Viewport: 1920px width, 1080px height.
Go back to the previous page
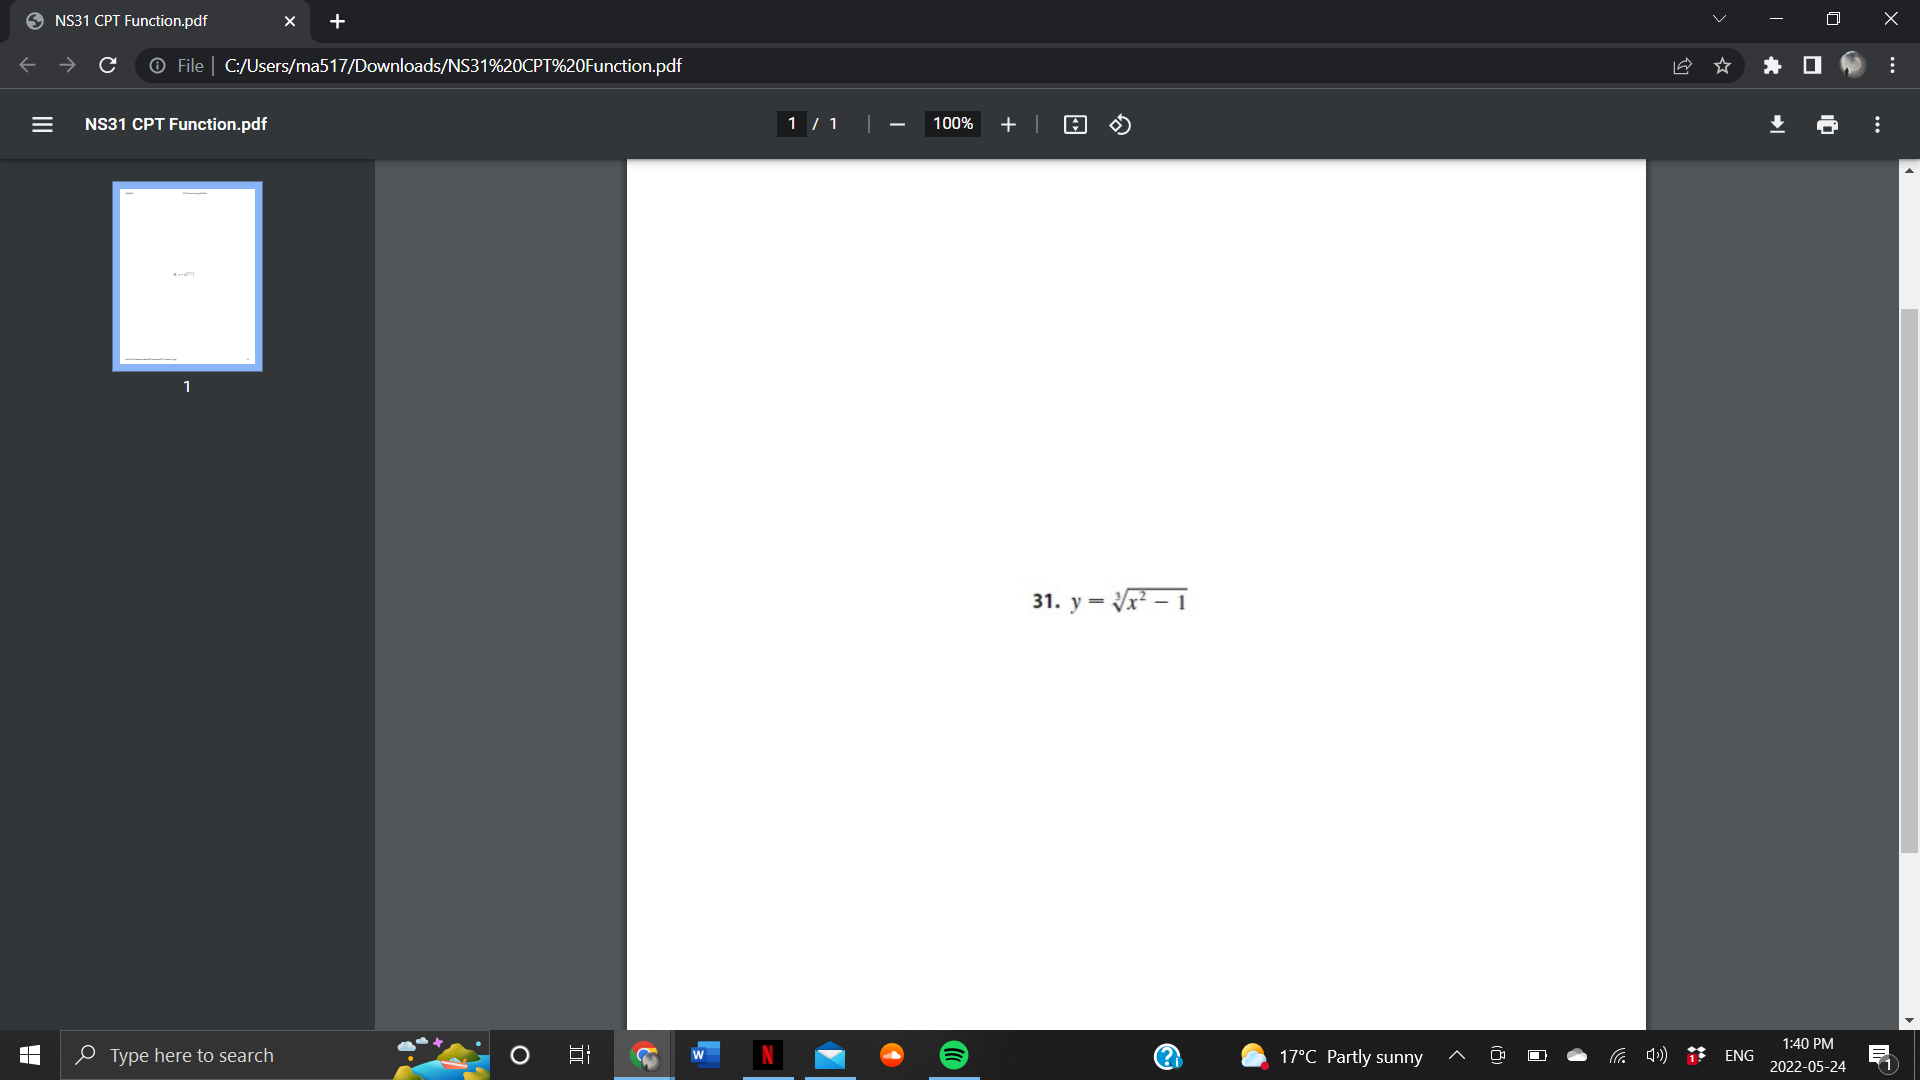27,65
